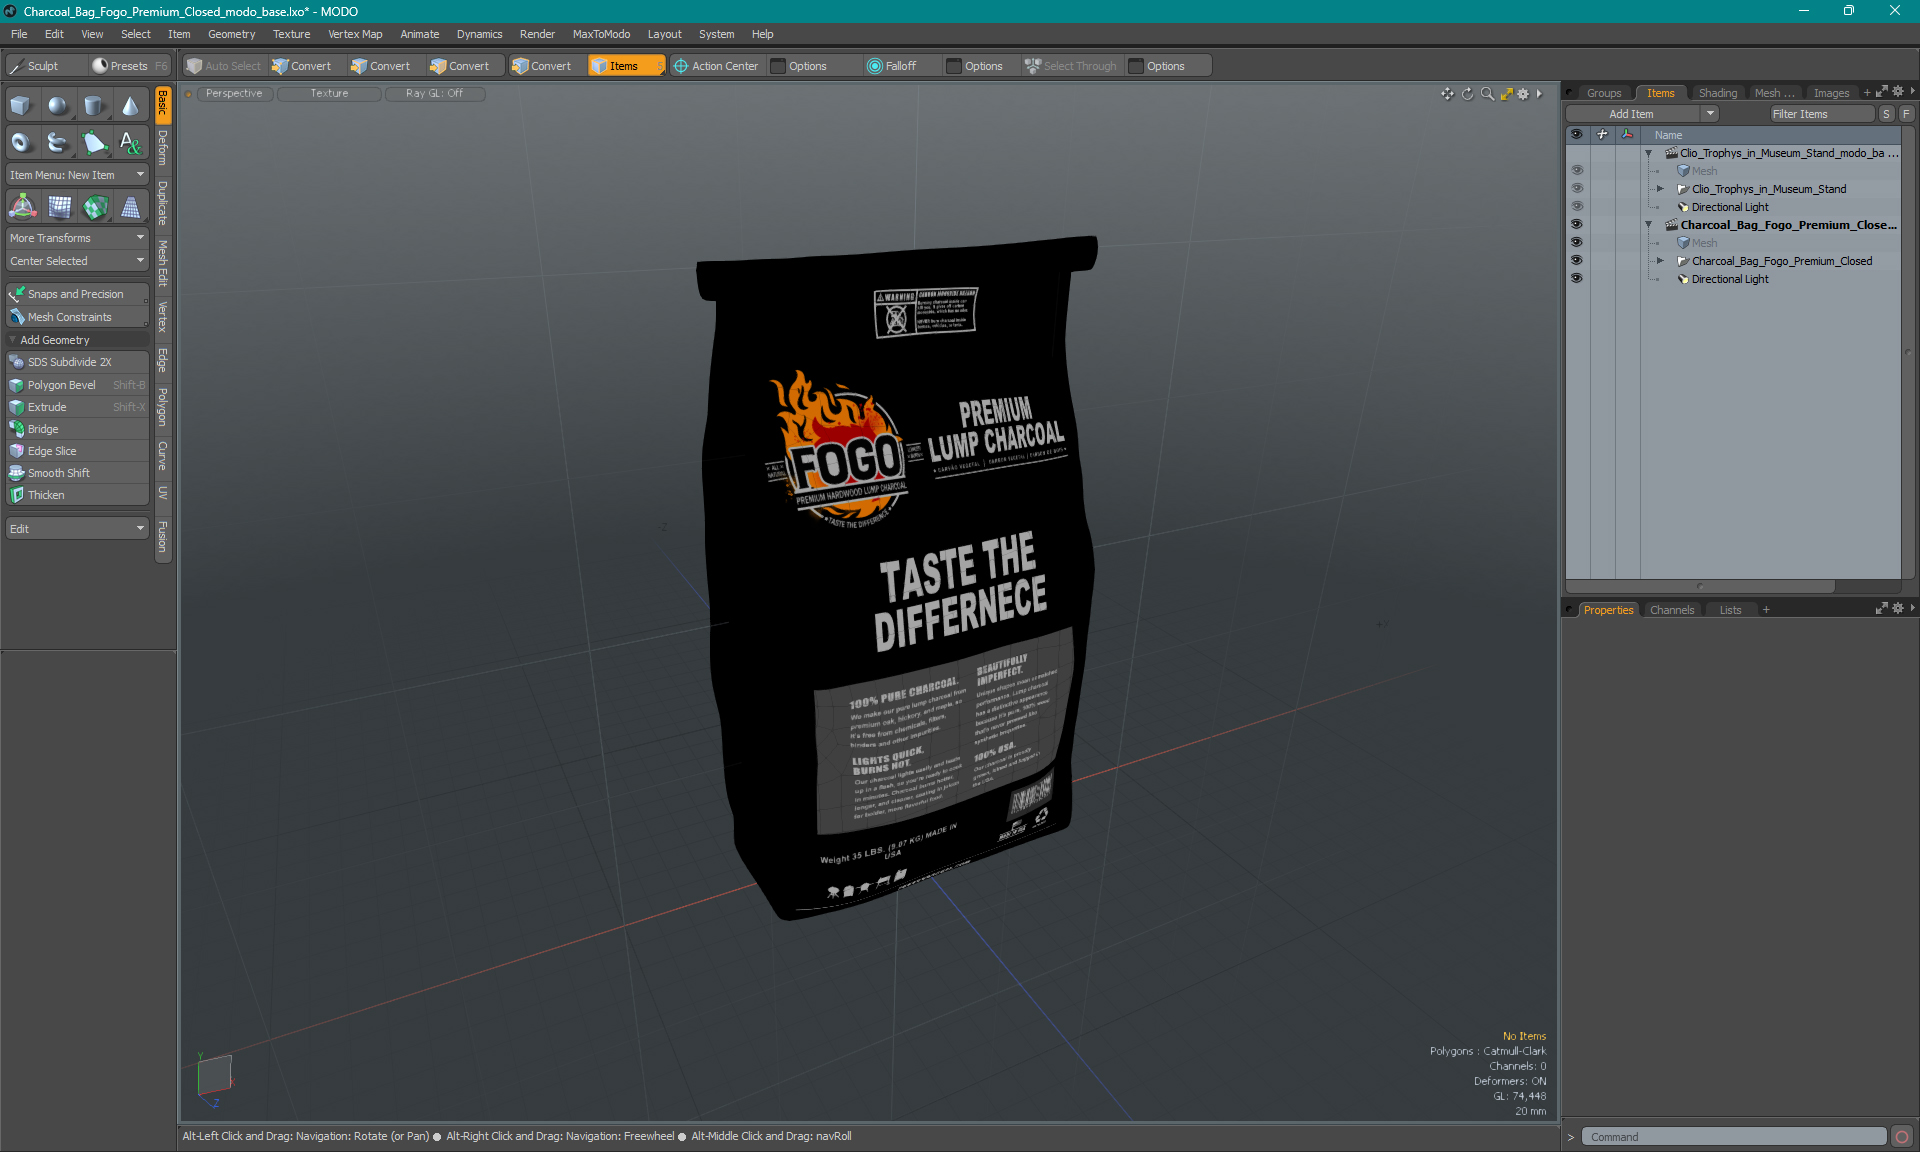This screenshot has width=1920, height=1152.
Task: Toggle visibility of Clio_Trophys_in_Museum_Stand folder
Action: 1576,189
